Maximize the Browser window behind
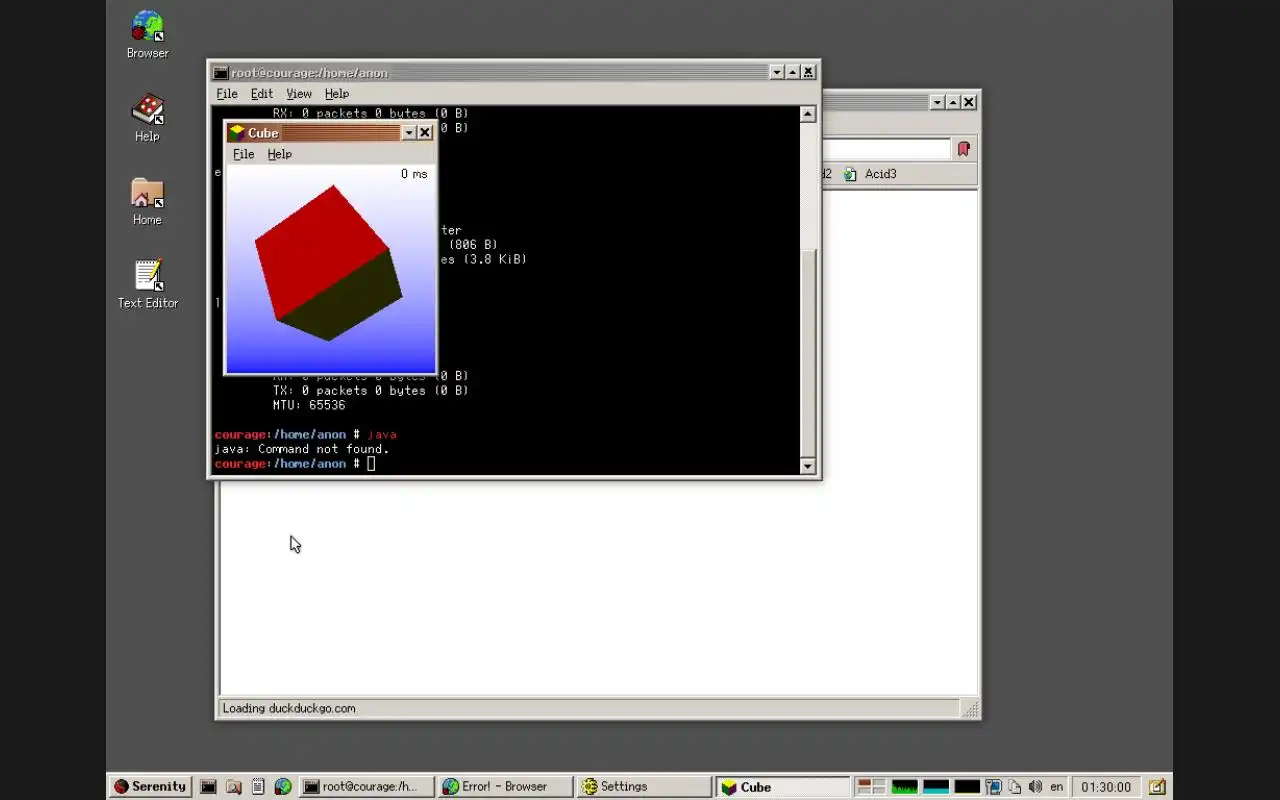Viewport: 1280px width, 800px height. pos(953,102)
